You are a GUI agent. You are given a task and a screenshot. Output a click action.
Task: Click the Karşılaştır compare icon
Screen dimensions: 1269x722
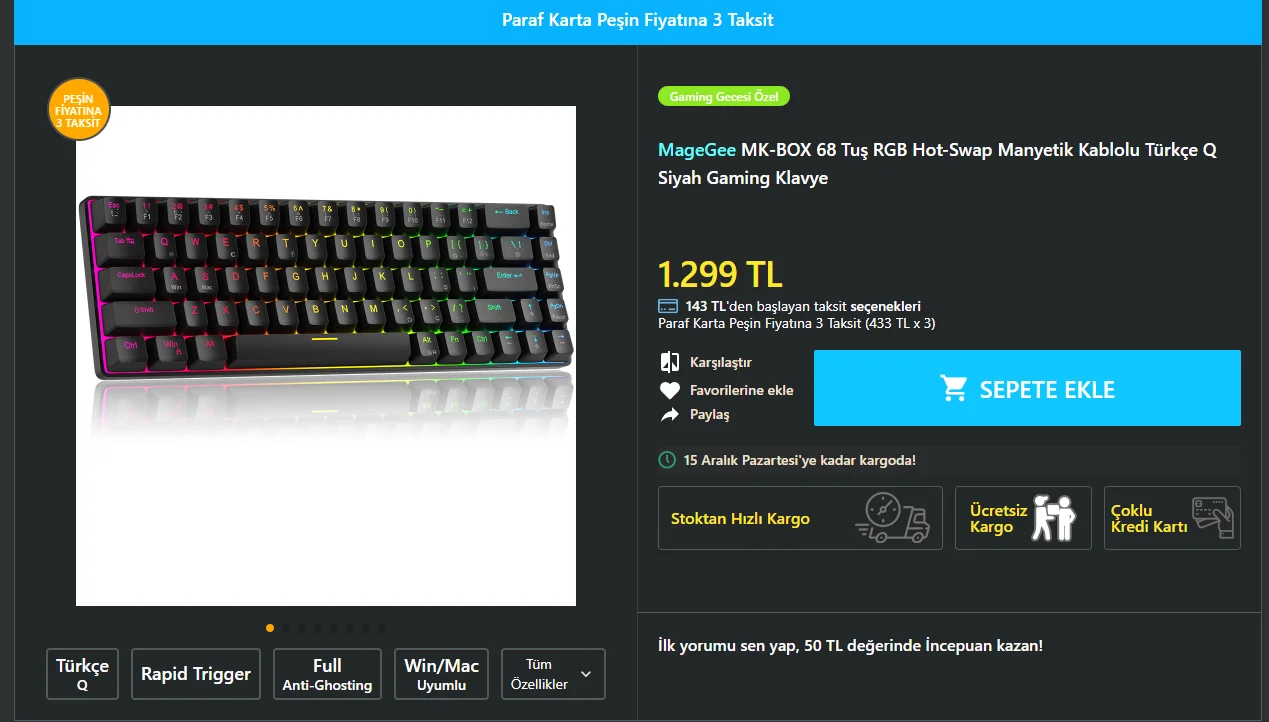tap(669, 362)
